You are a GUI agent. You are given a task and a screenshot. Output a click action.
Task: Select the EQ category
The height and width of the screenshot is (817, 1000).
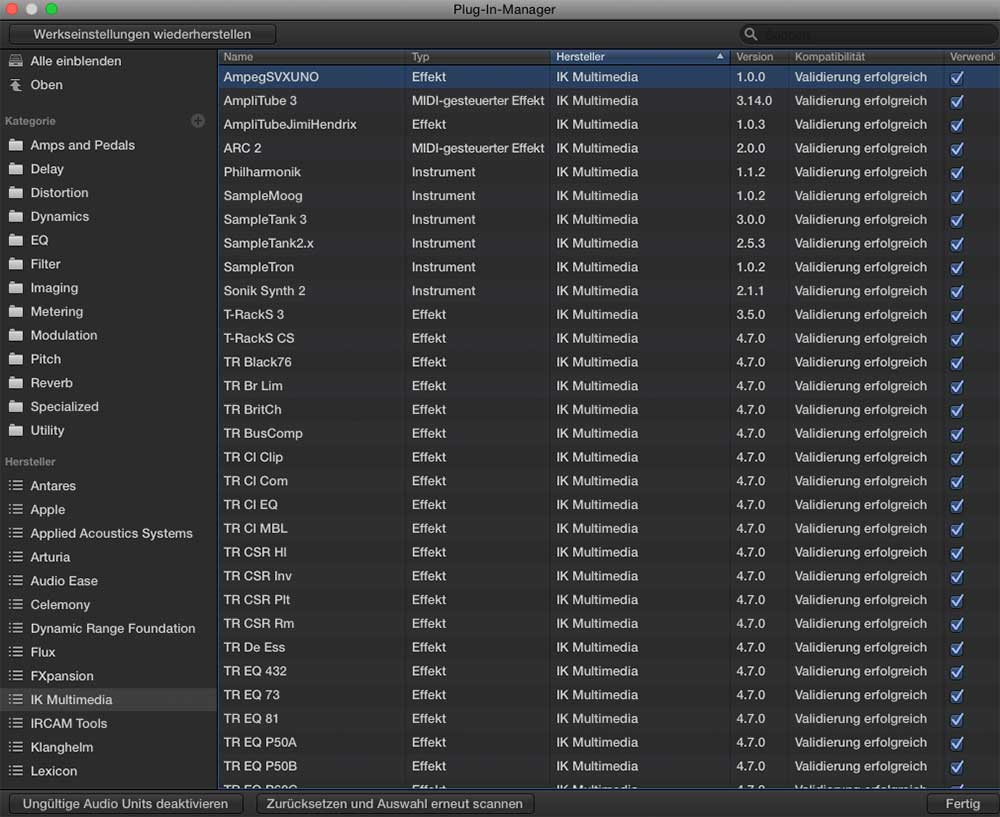coord(39,240)
